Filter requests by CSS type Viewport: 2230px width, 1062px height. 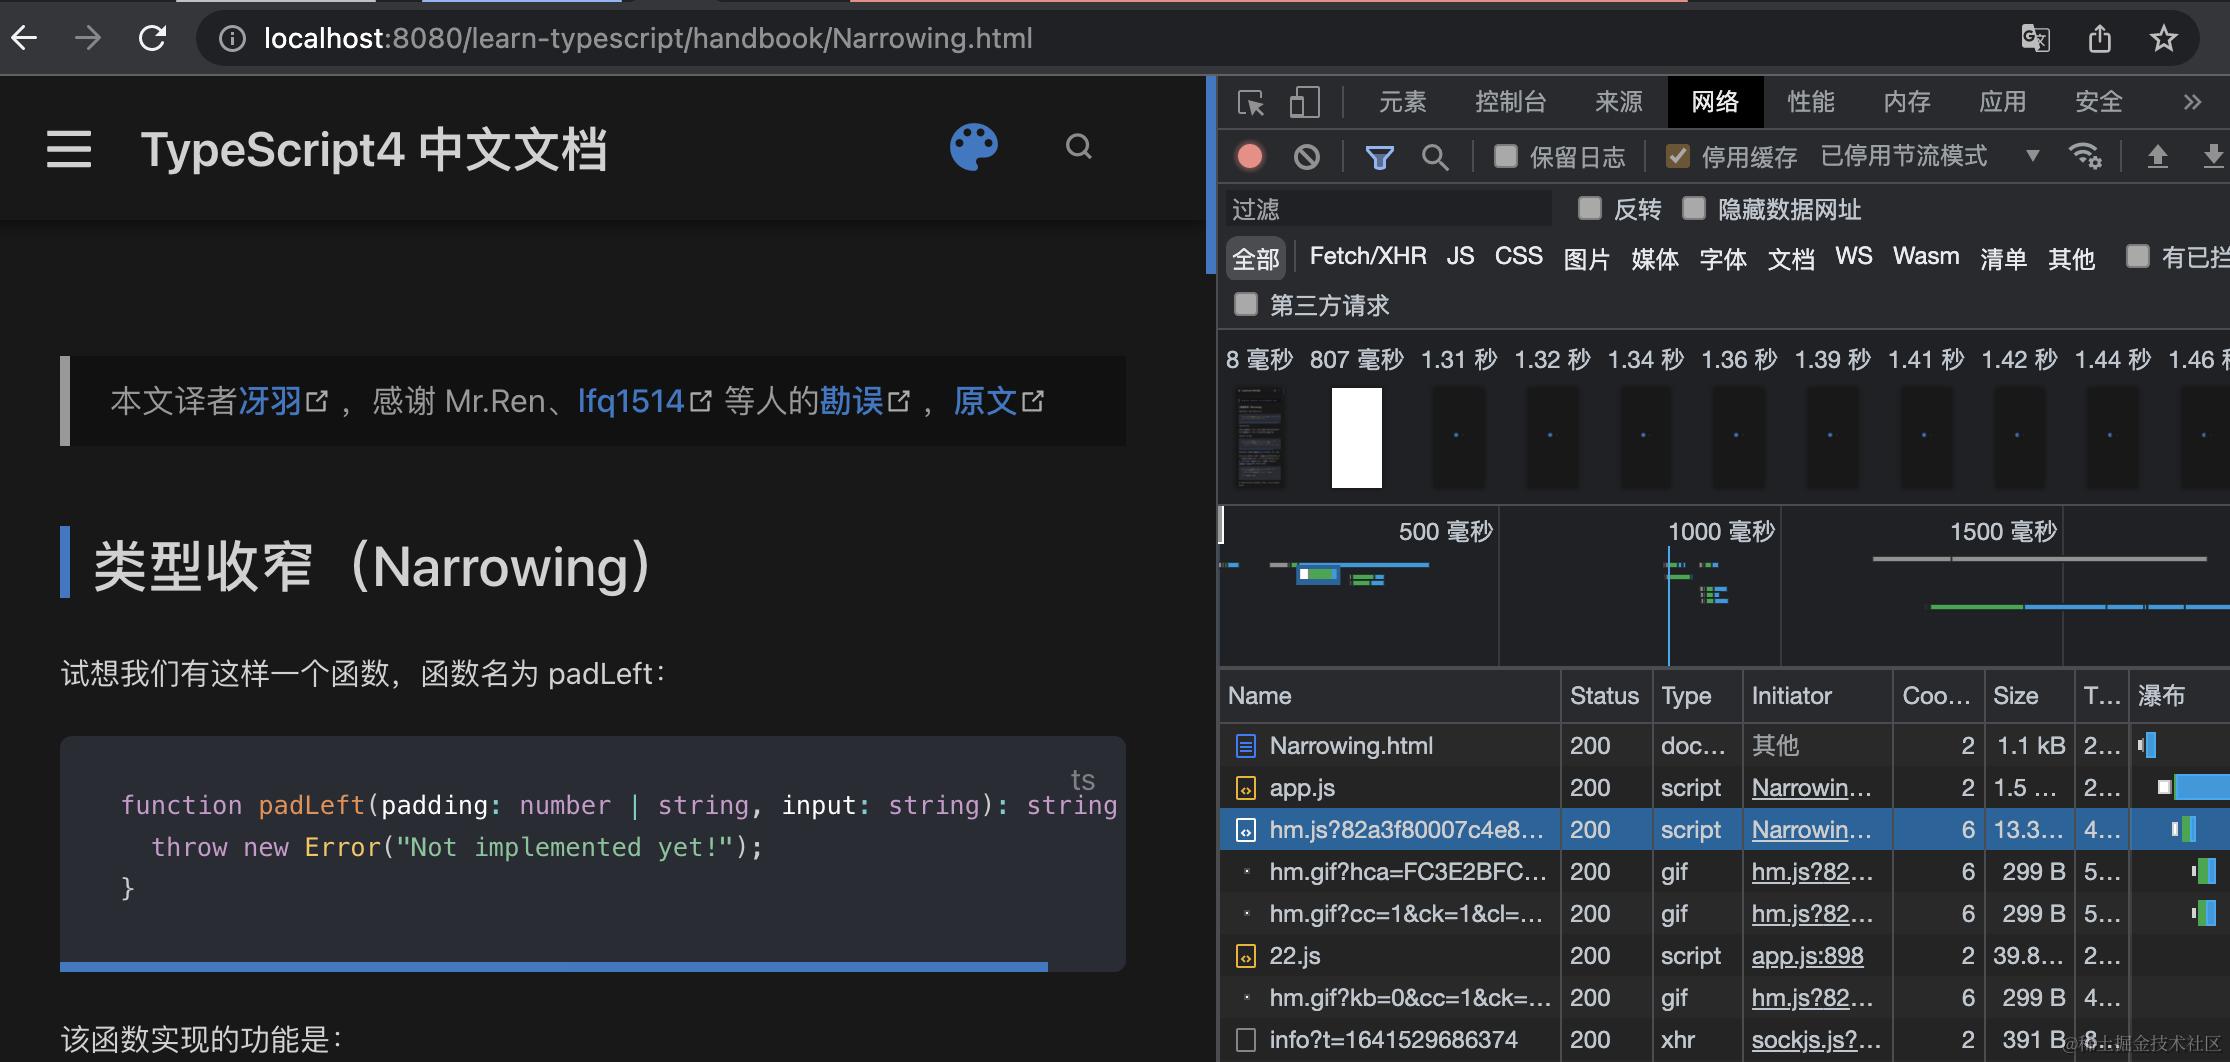pos(1518,257)
